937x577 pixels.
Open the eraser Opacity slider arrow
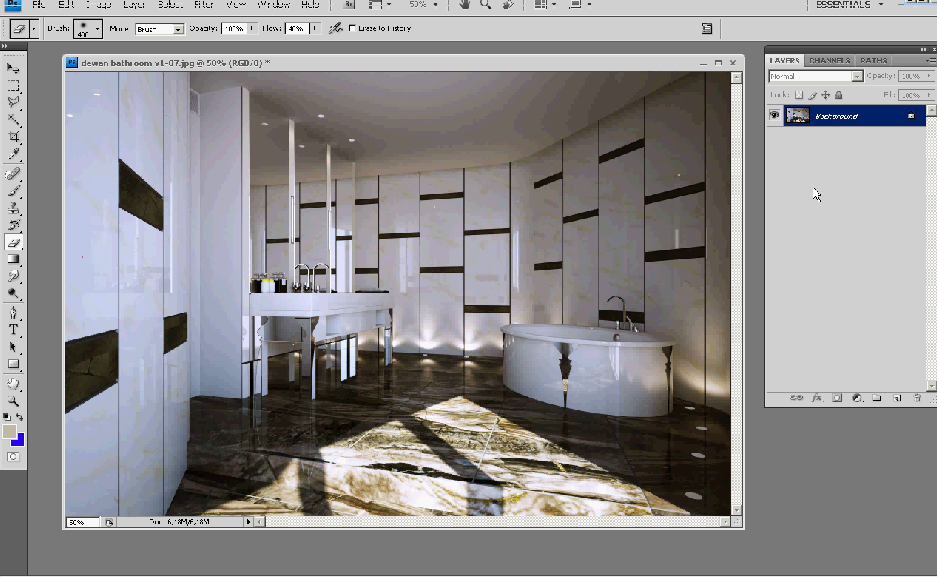[252, 28]
